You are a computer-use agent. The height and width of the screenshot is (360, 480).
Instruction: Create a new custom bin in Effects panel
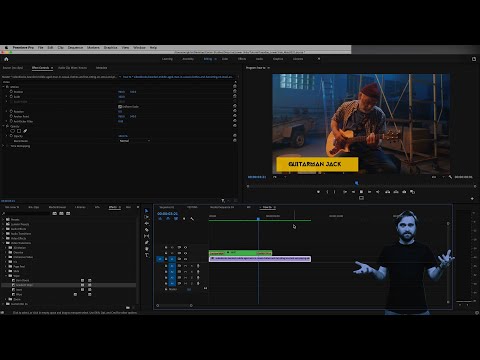128,307
